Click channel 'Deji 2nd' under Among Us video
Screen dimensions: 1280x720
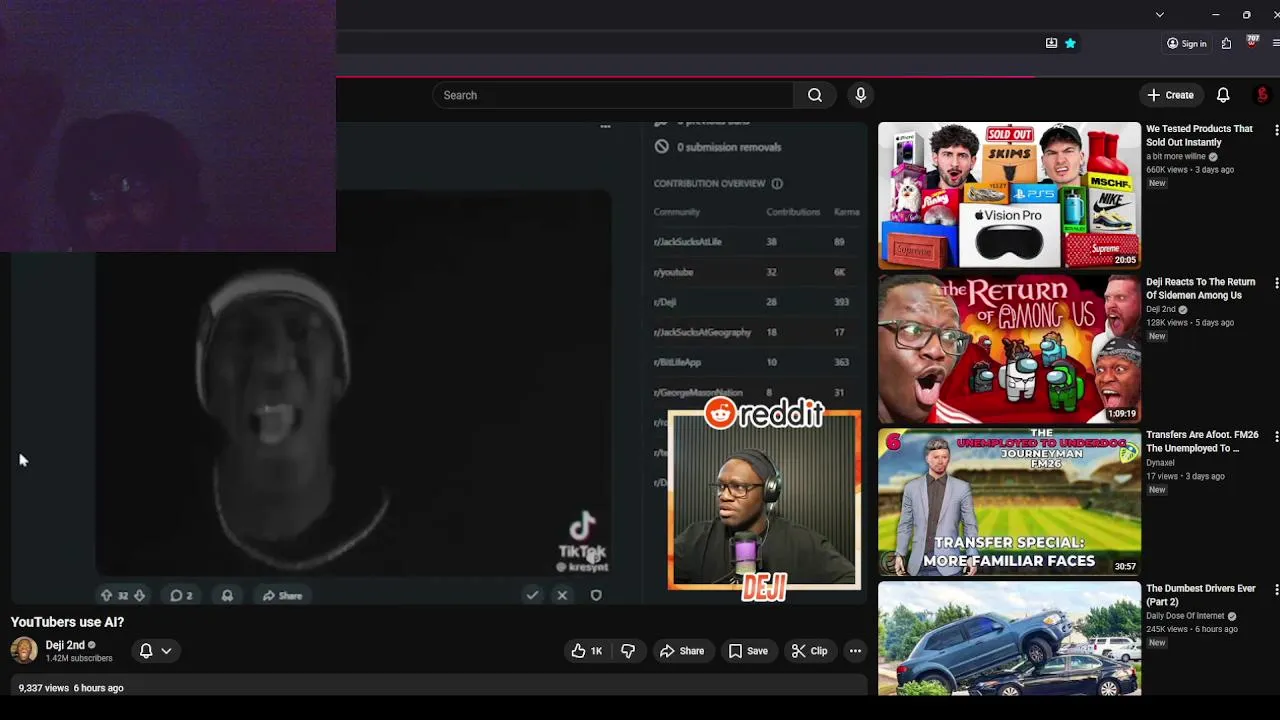[1161, 310]
